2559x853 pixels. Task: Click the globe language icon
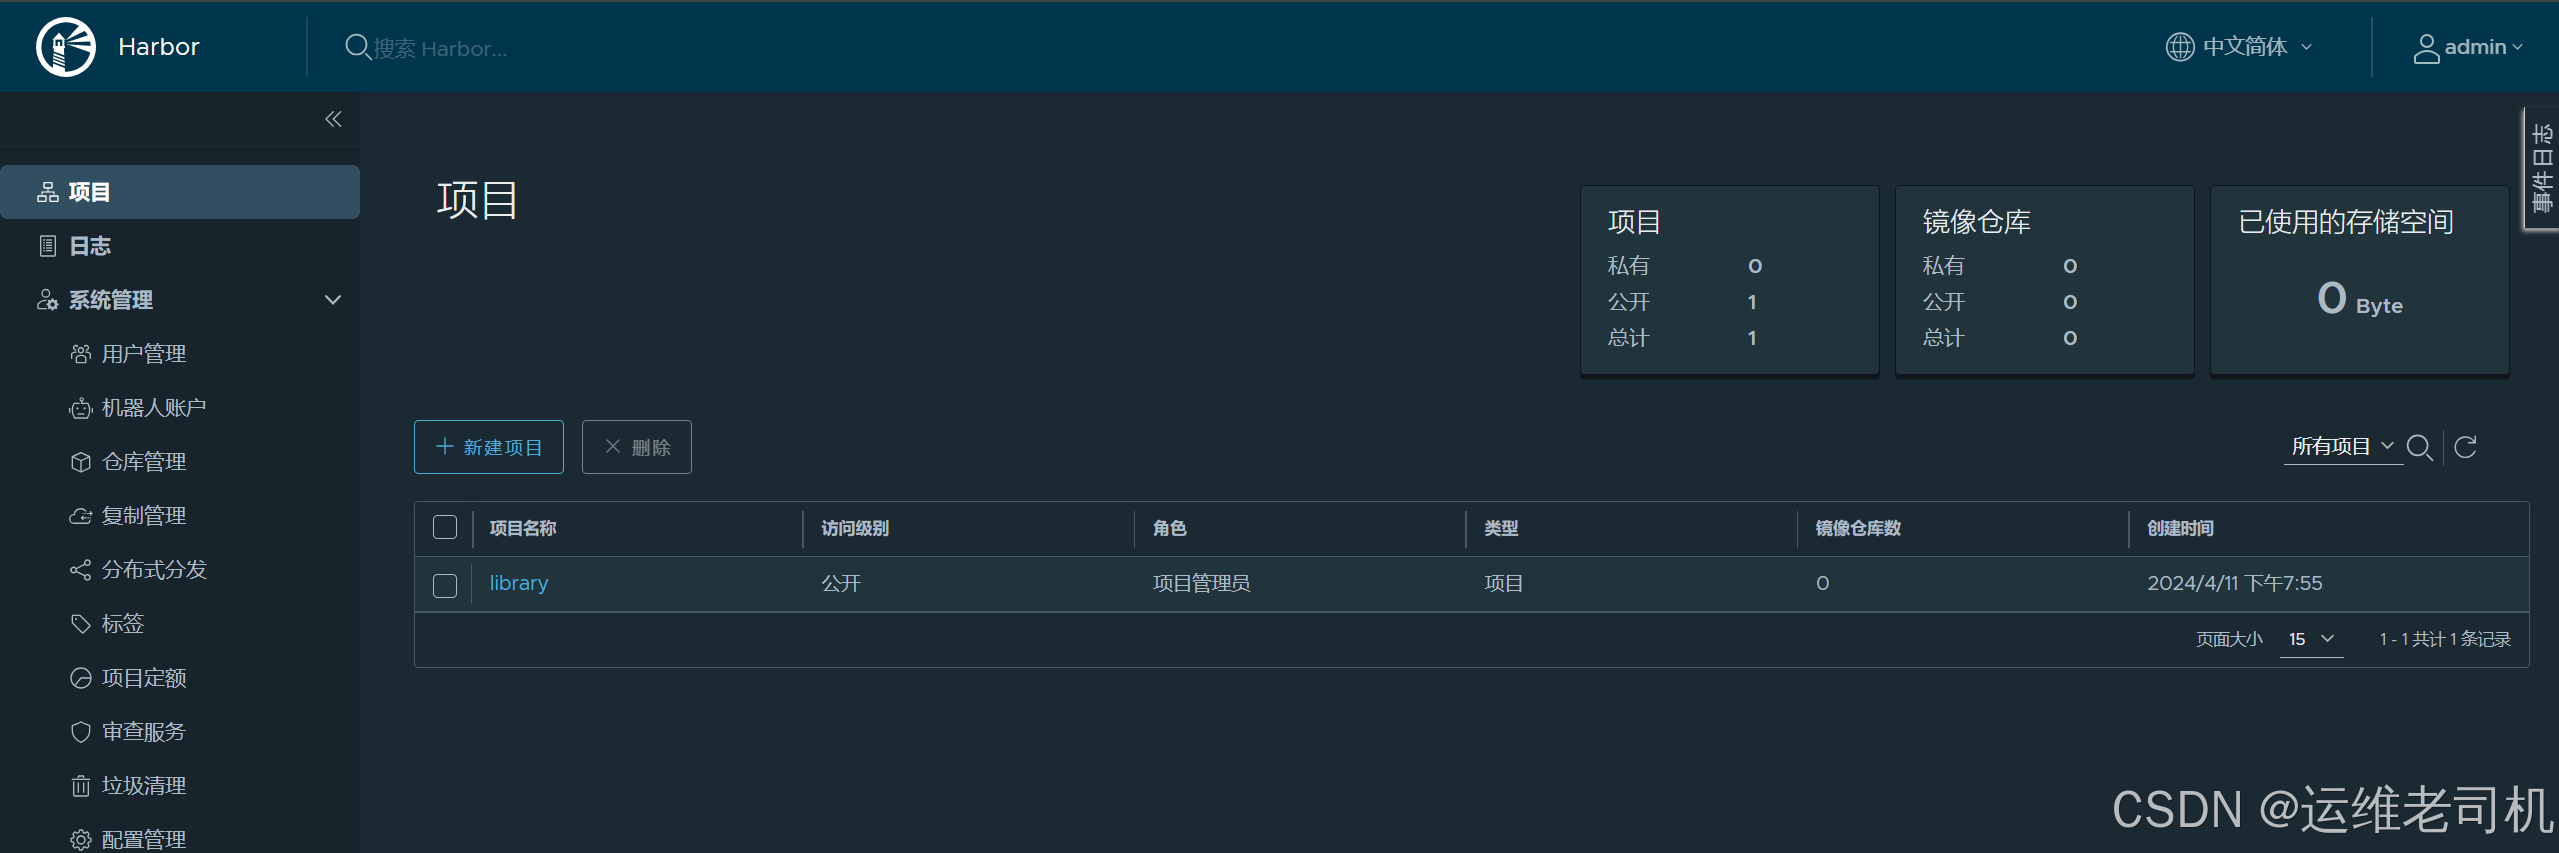point(2179,47)
